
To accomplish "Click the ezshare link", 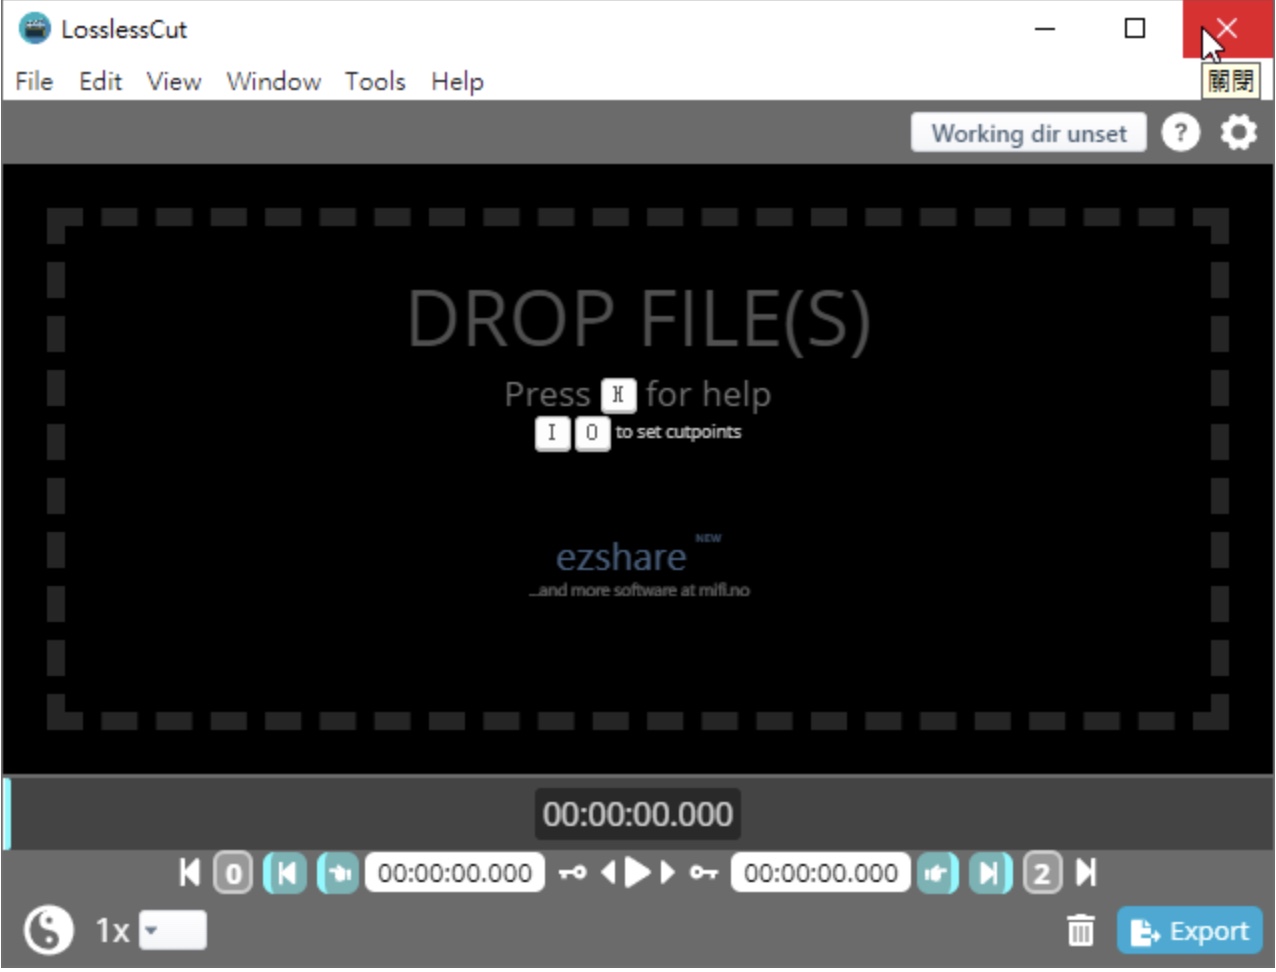I will 621,556.
